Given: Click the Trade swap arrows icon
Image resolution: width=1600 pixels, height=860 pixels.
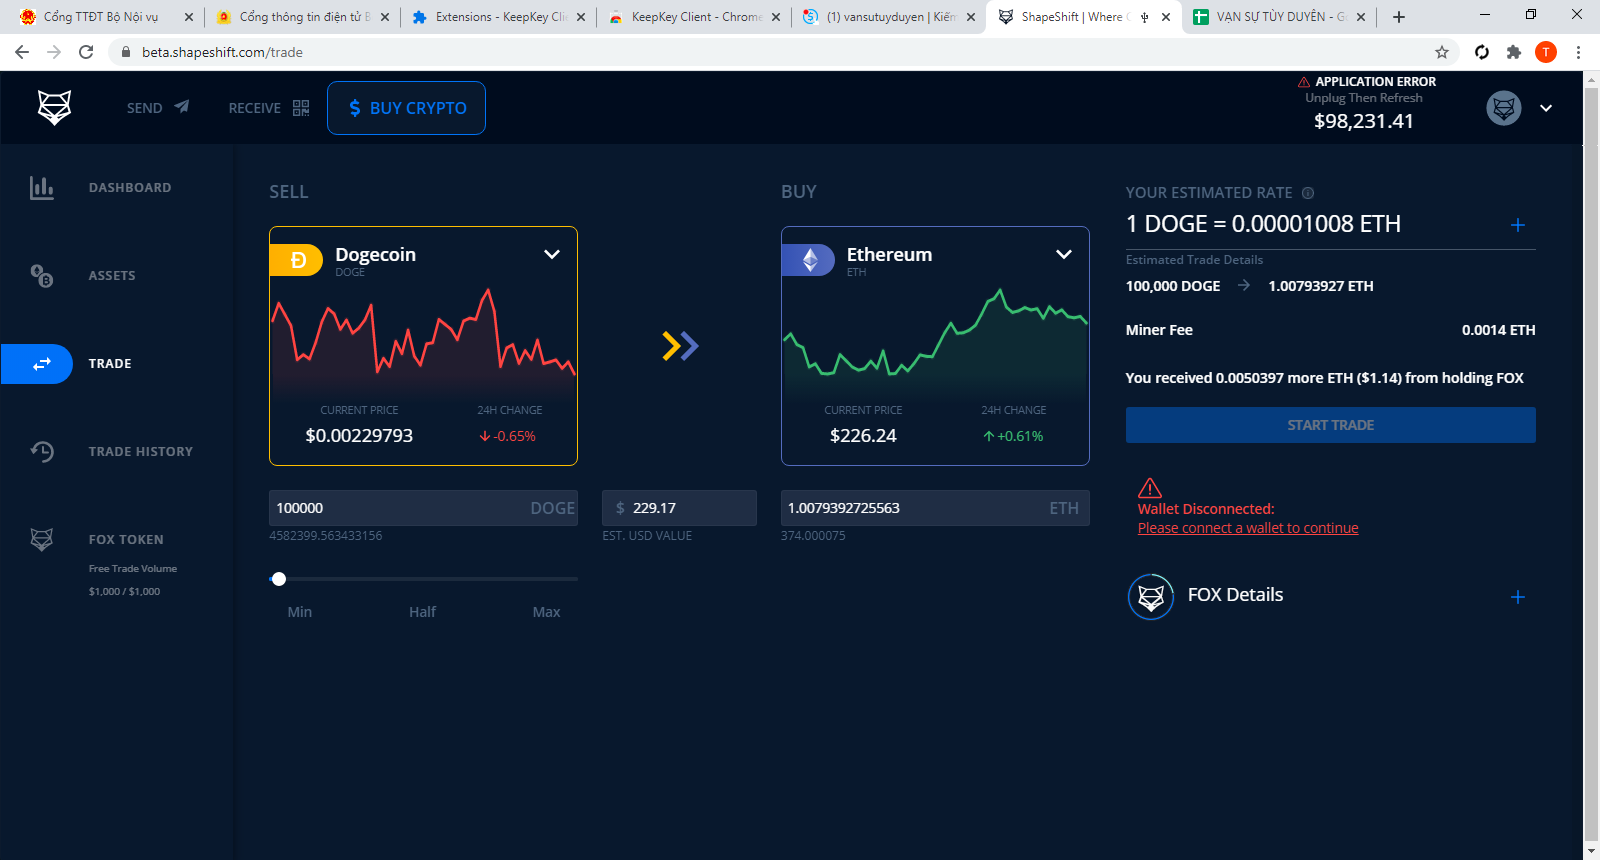Looking at the screenshot, I should tap(41, 364).
